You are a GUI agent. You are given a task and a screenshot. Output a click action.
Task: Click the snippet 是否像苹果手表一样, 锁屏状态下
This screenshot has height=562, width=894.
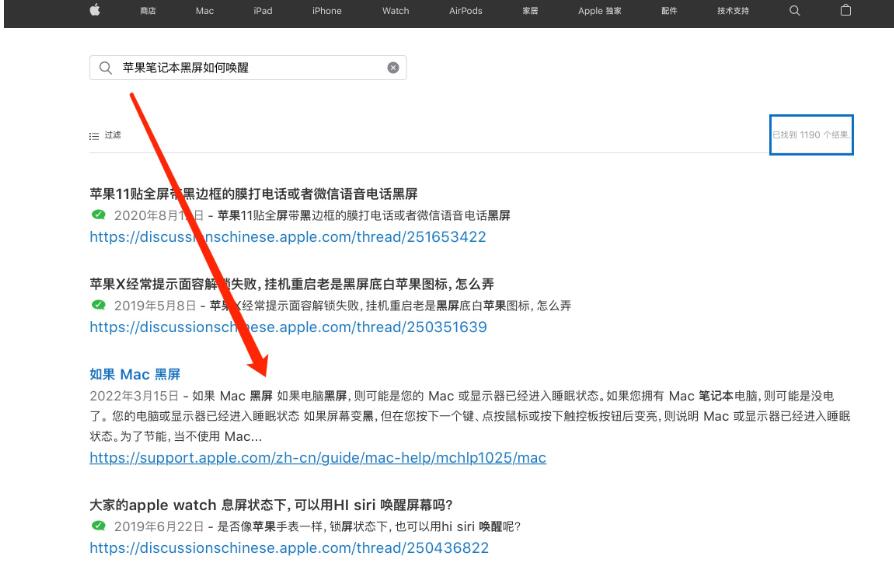[x=368, y=526]
